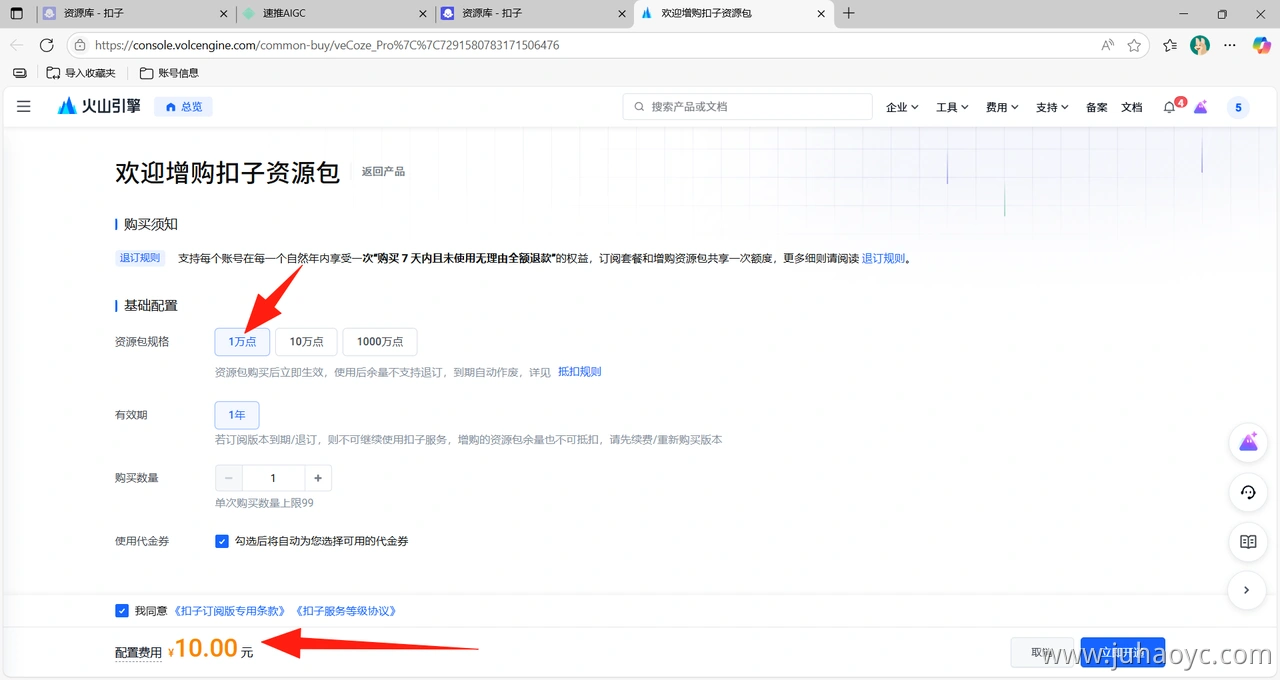
Task: Open the floating purple AI assistant button
Action: click(1248, 442)
